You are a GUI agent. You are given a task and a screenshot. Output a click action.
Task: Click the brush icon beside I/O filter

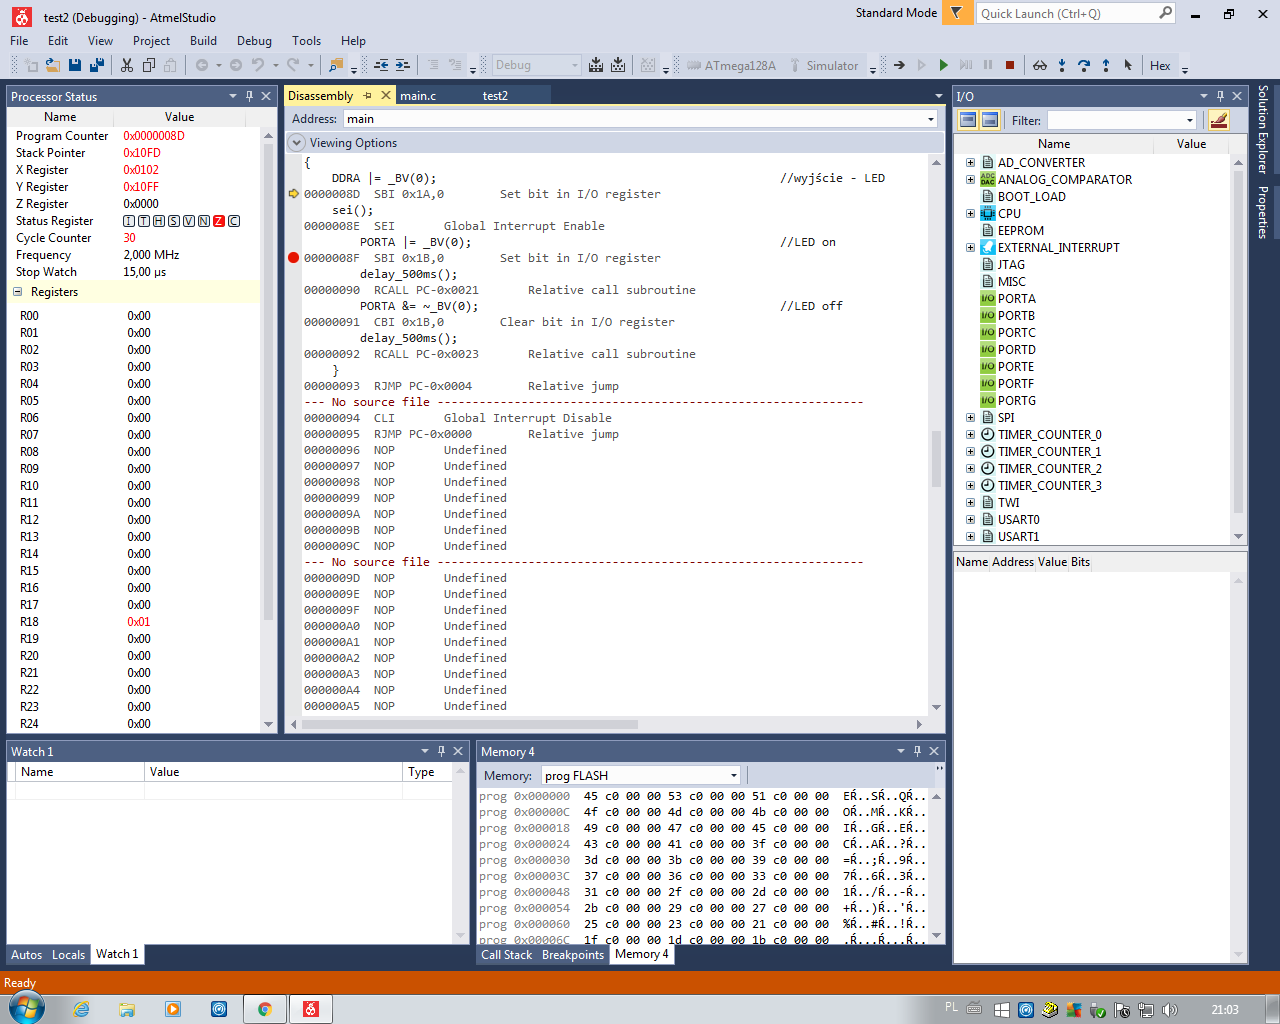1218,120
